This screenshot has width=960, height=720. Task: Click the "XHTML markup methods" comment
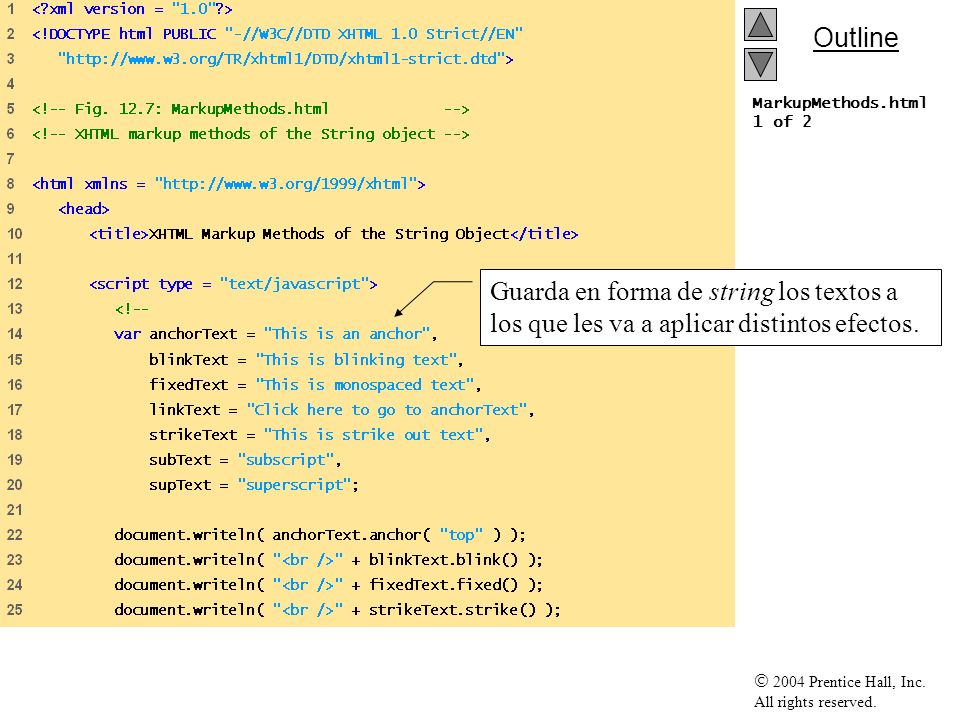(x=250, y=134)
